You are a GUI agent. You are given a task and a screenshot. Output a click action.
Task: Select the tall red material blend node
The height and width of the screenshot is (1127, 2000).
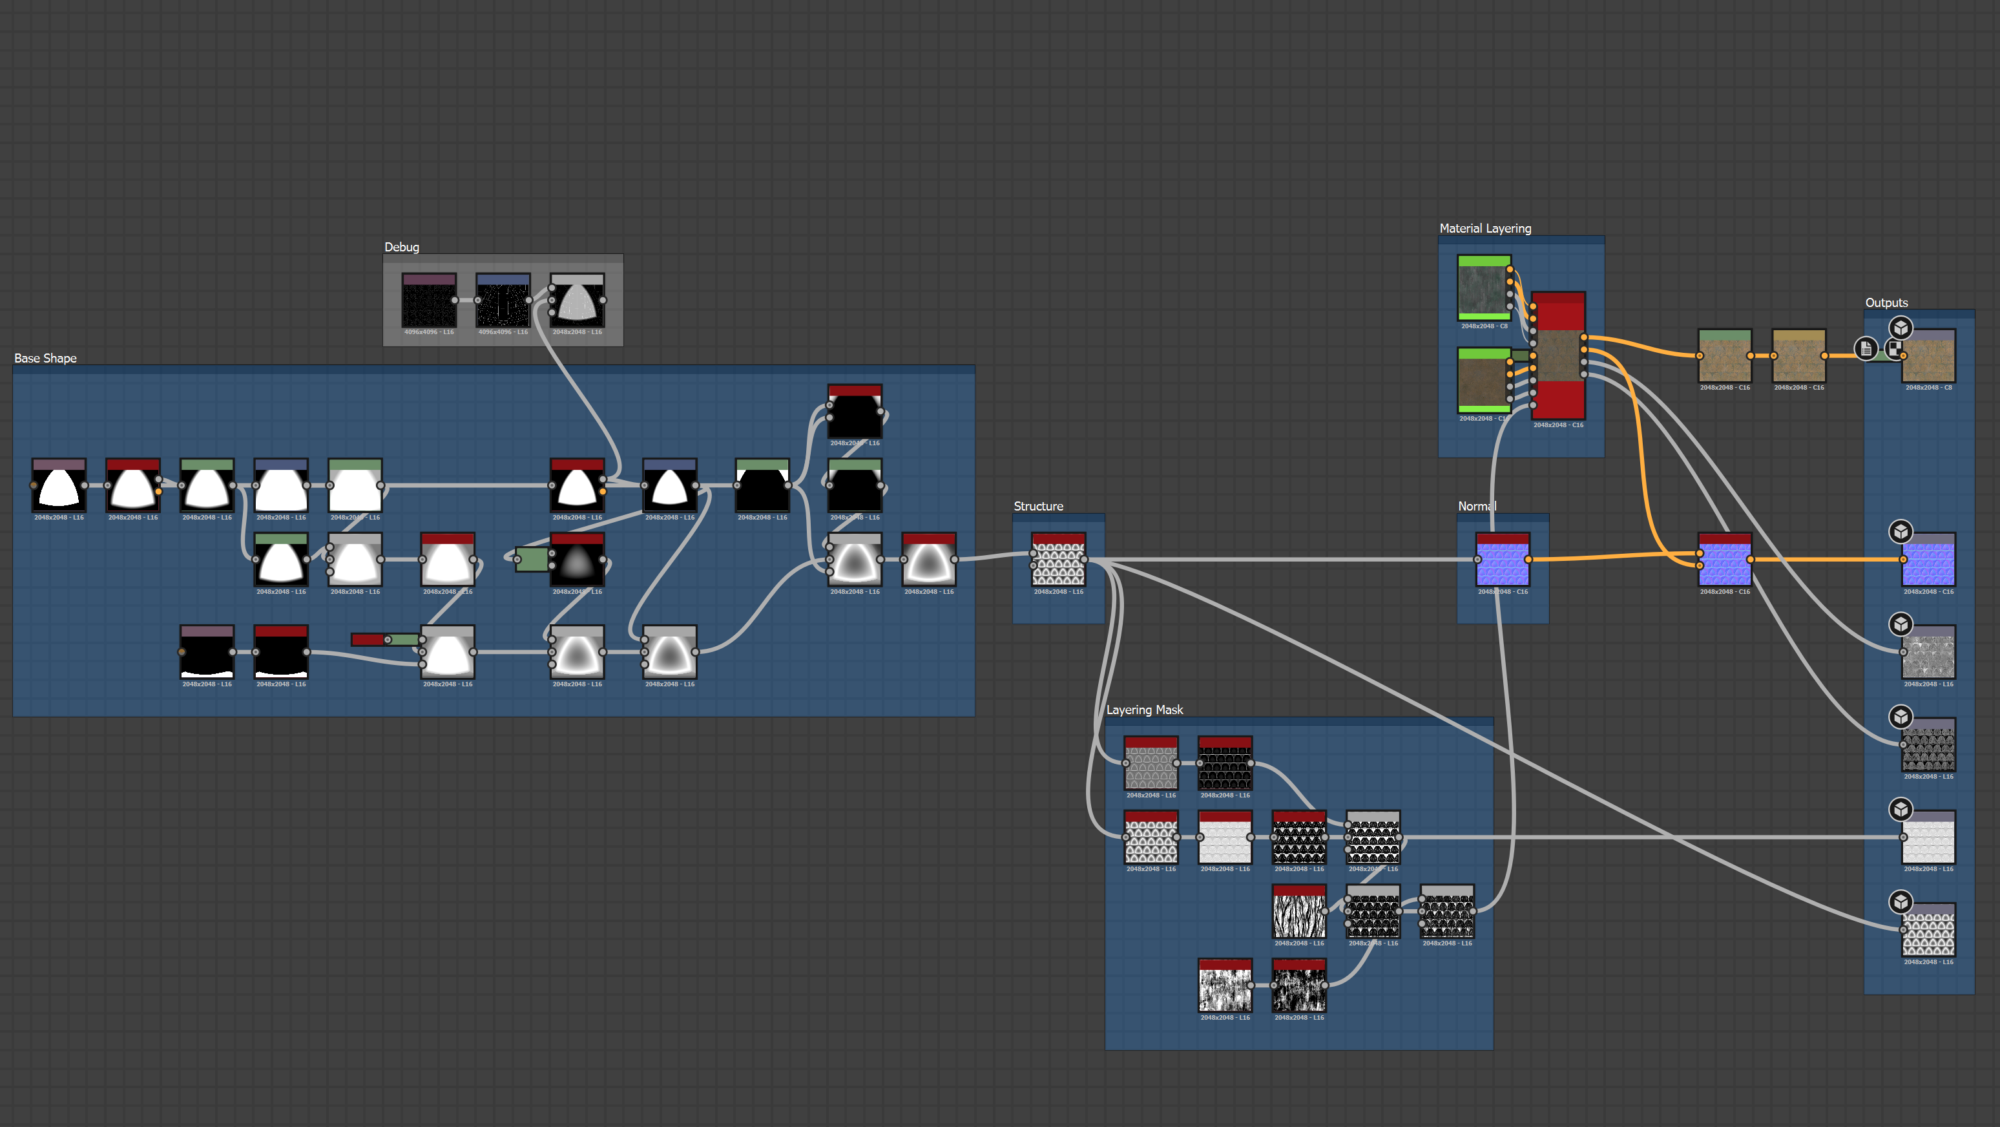click(1558, 356)
